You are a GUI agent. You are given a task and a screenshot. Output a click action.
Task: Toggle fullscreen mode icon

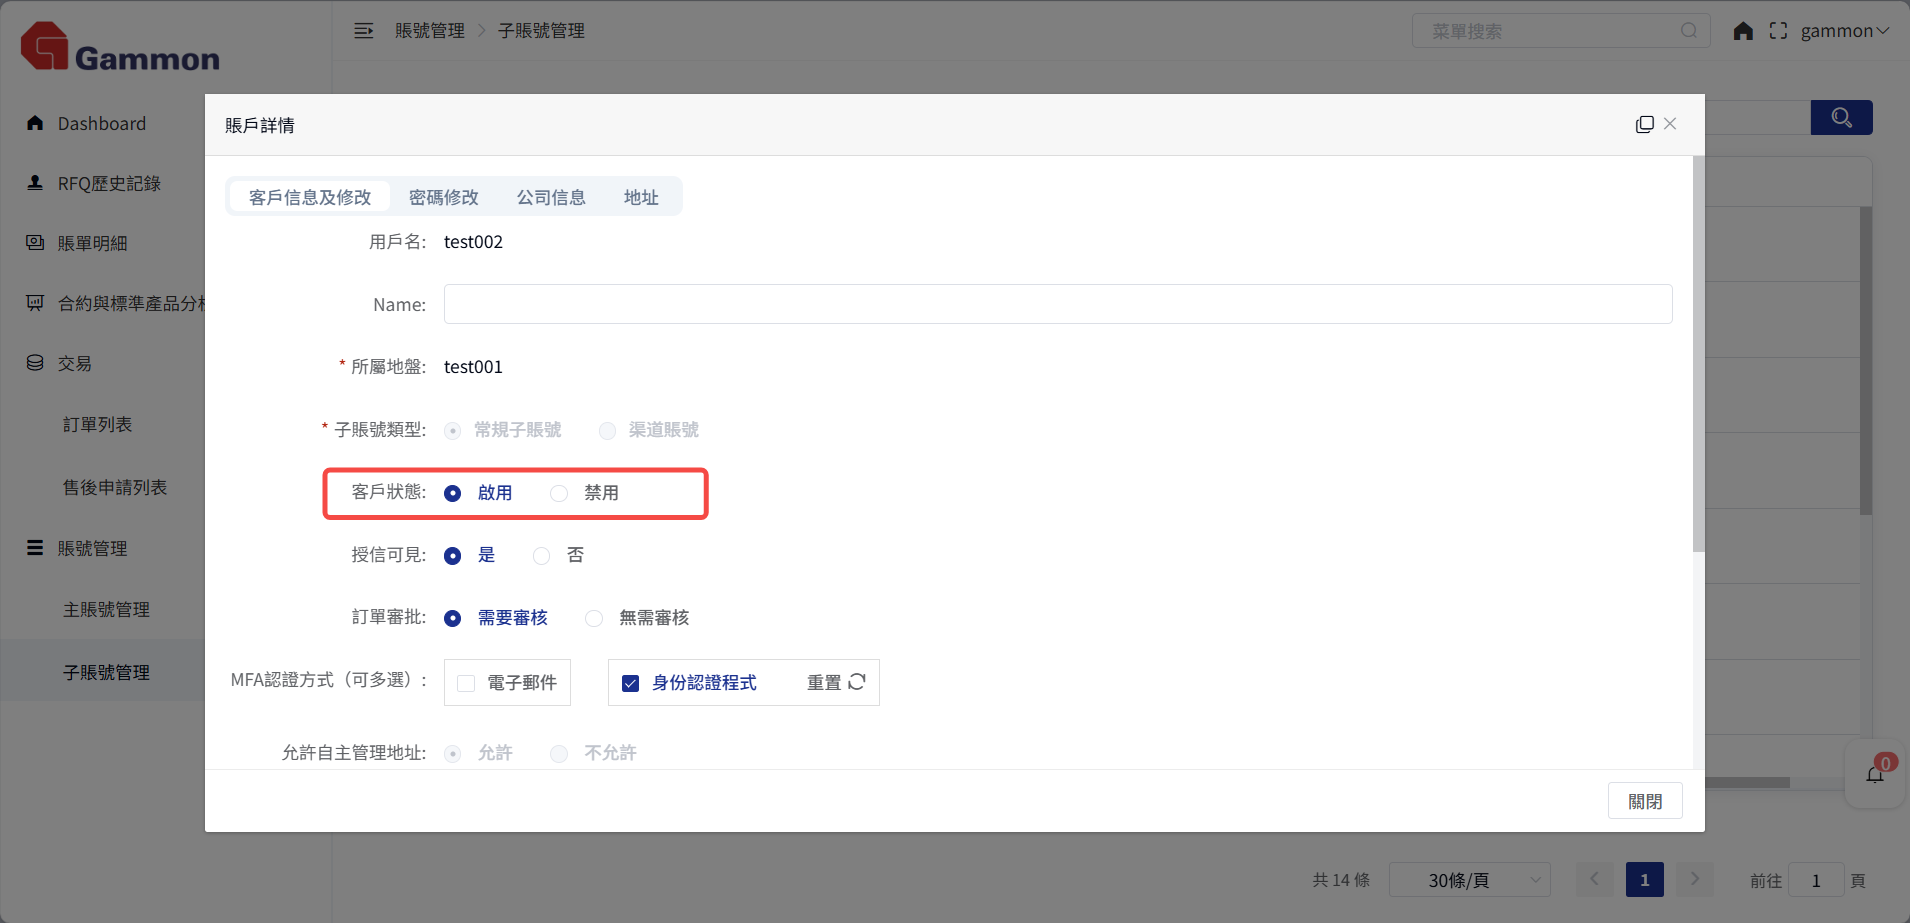(x=1778, y=31)
